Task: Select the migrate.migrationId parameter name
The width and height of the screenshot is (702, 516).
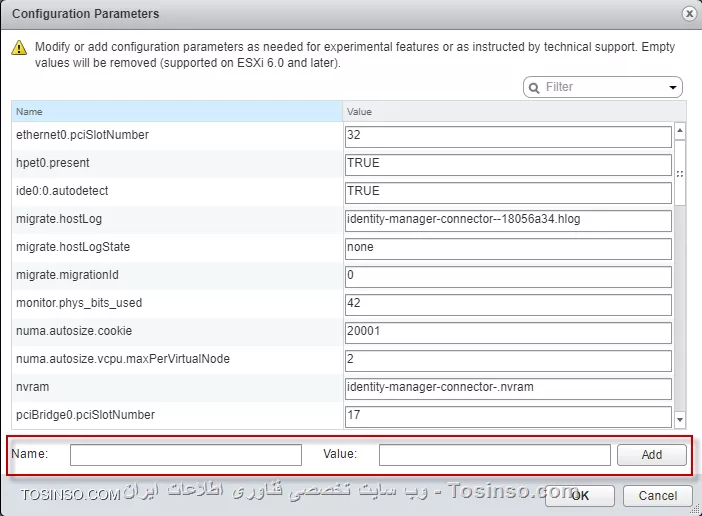Action: click(x=67, y=275)
